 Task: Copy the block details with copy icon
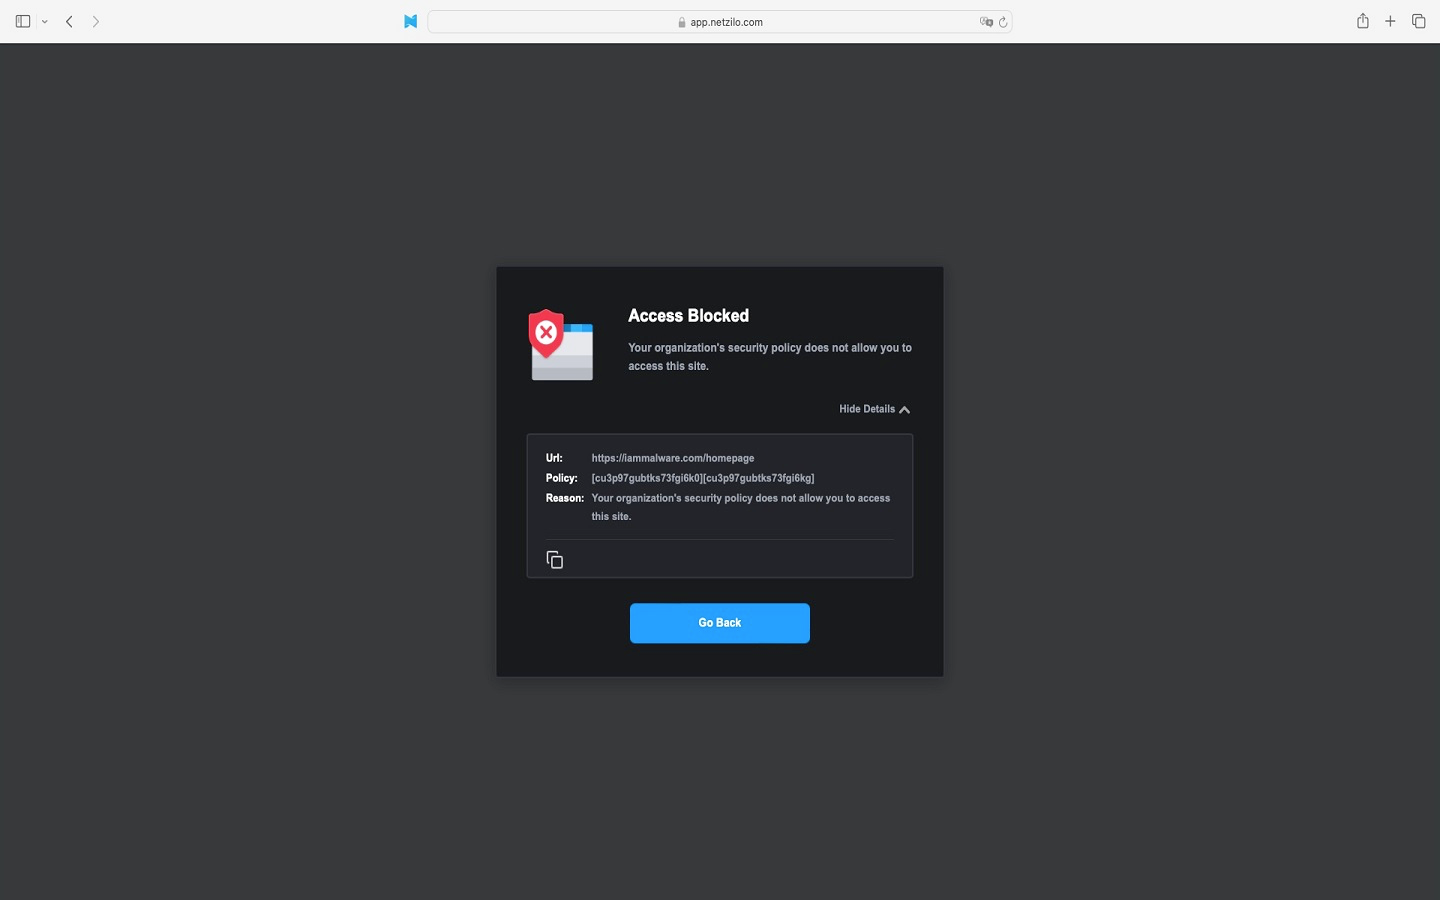(555, 560)
